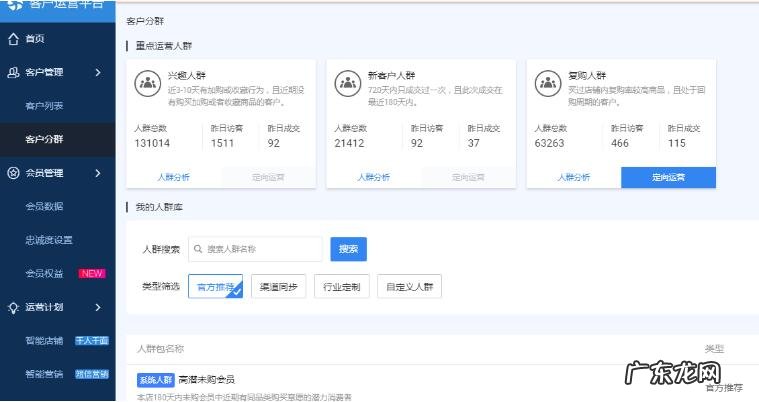
Task: Open 客户列表 in sidebar
Action: [44, 106]
